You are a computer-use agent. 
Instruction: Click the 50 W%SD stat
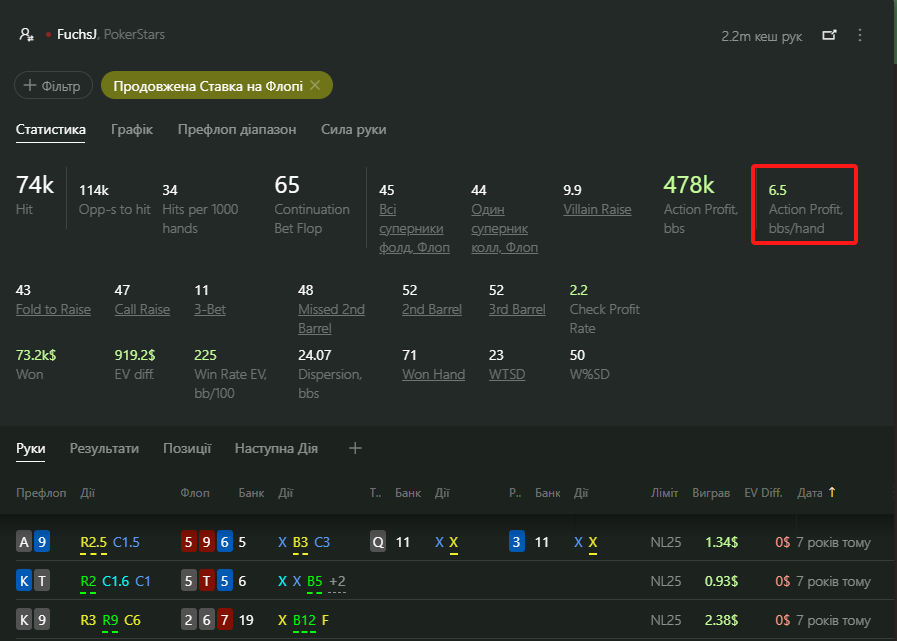[x=589, y=365]
